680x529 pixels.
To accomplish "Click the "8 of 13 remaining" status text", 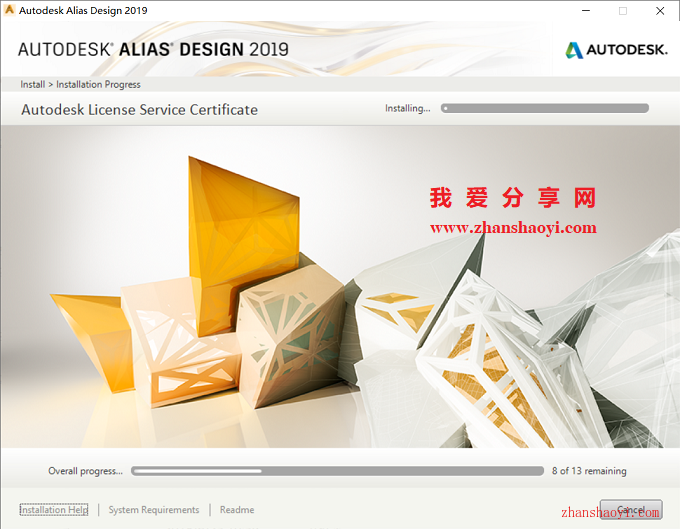I will (x=589, y=471).
